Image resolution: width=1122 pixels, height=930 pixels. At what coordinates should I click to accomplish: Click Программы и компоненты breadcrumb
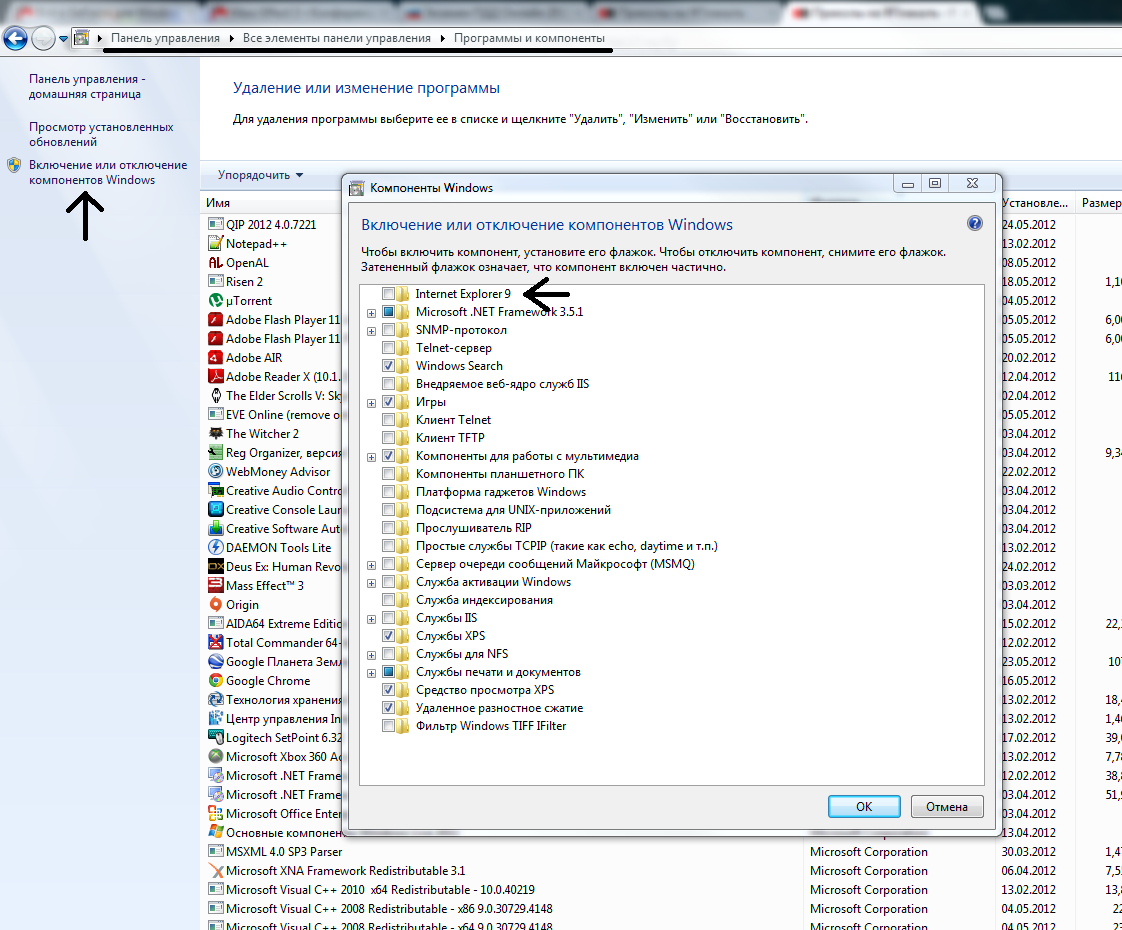tap(529, 38)
